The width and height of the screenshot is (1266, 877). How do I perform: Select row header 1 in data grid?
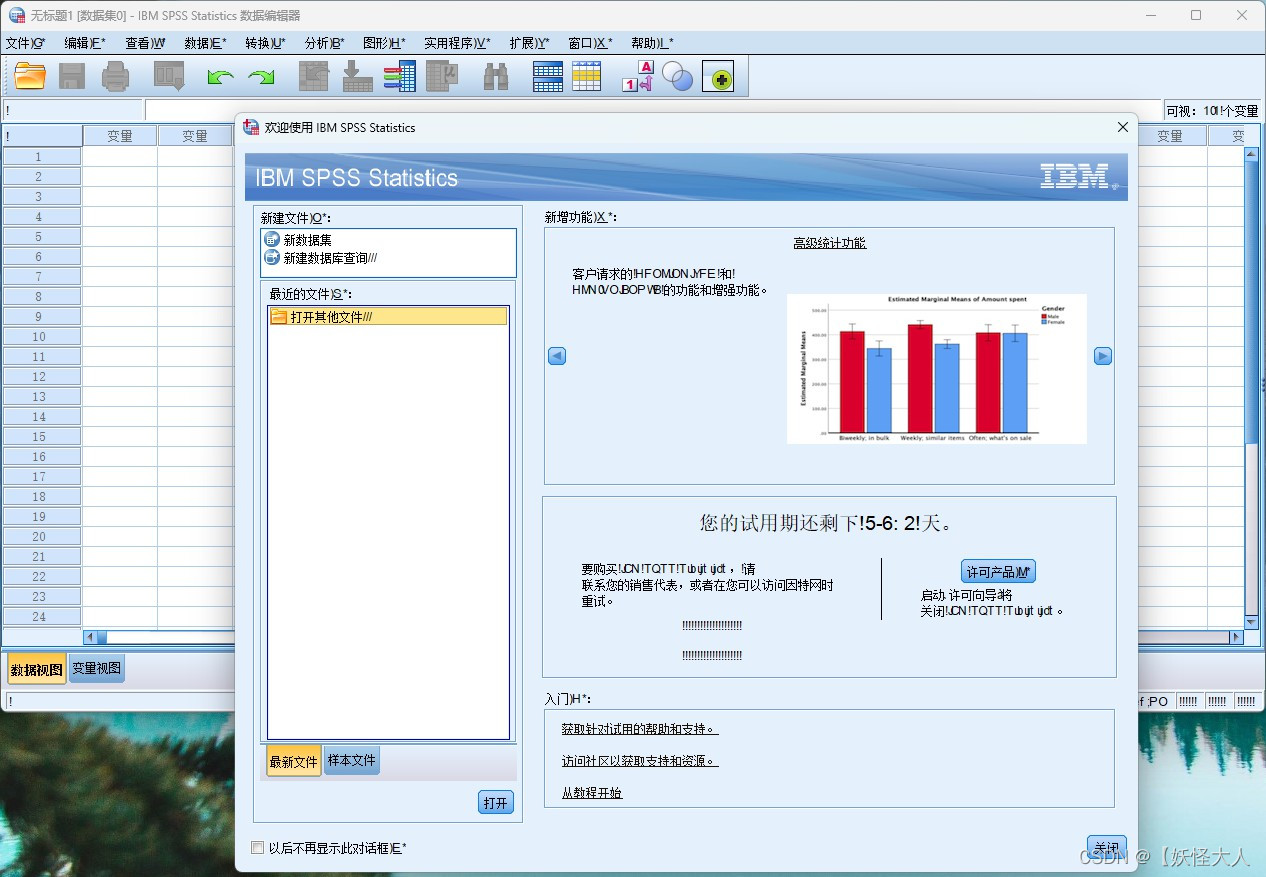pos(41,156)
